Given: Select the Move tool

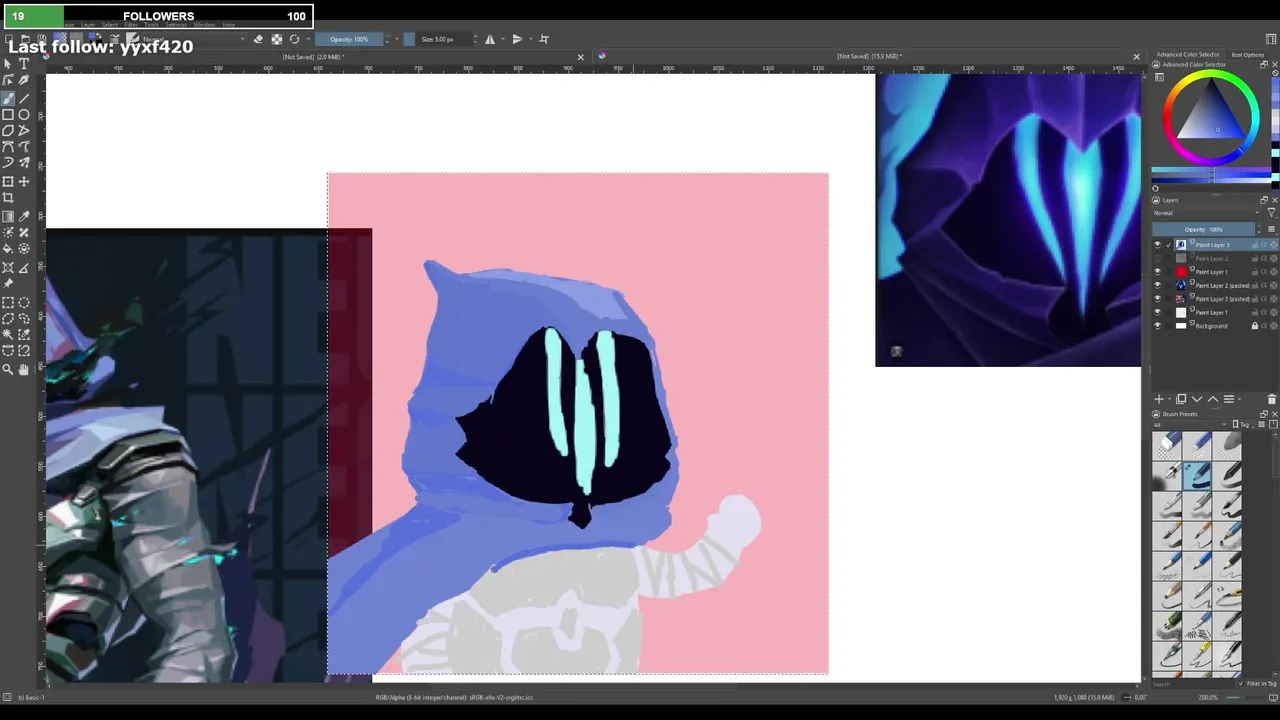Looking at the screenshot, I should pos(24,181).
